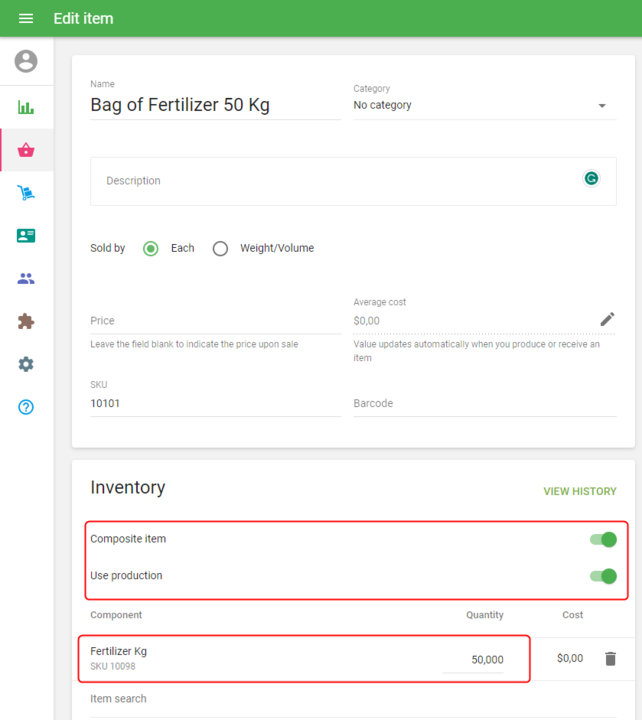The image size is (642, 720).
Task: Delete Fertilizer Kg component with trash icon
Action: click(x=610, y=658)
